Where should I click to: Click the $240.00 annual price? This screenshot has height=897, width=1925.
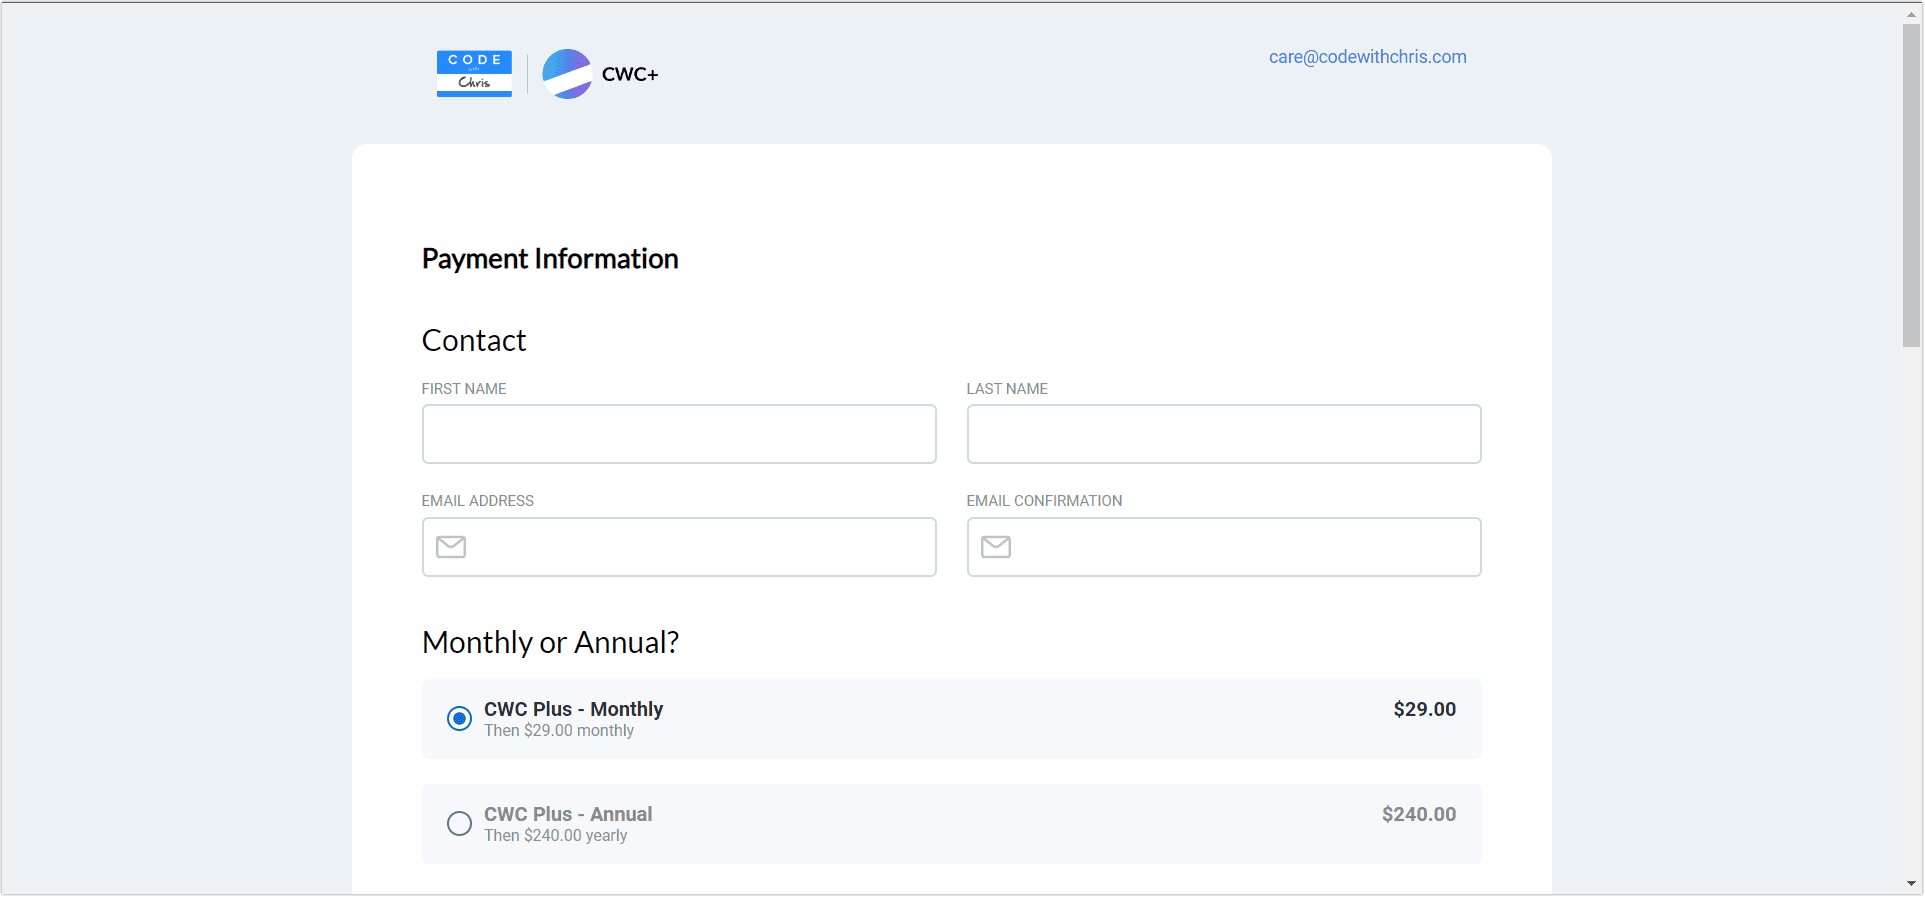pyautogui.click(x=1419, y=814)
